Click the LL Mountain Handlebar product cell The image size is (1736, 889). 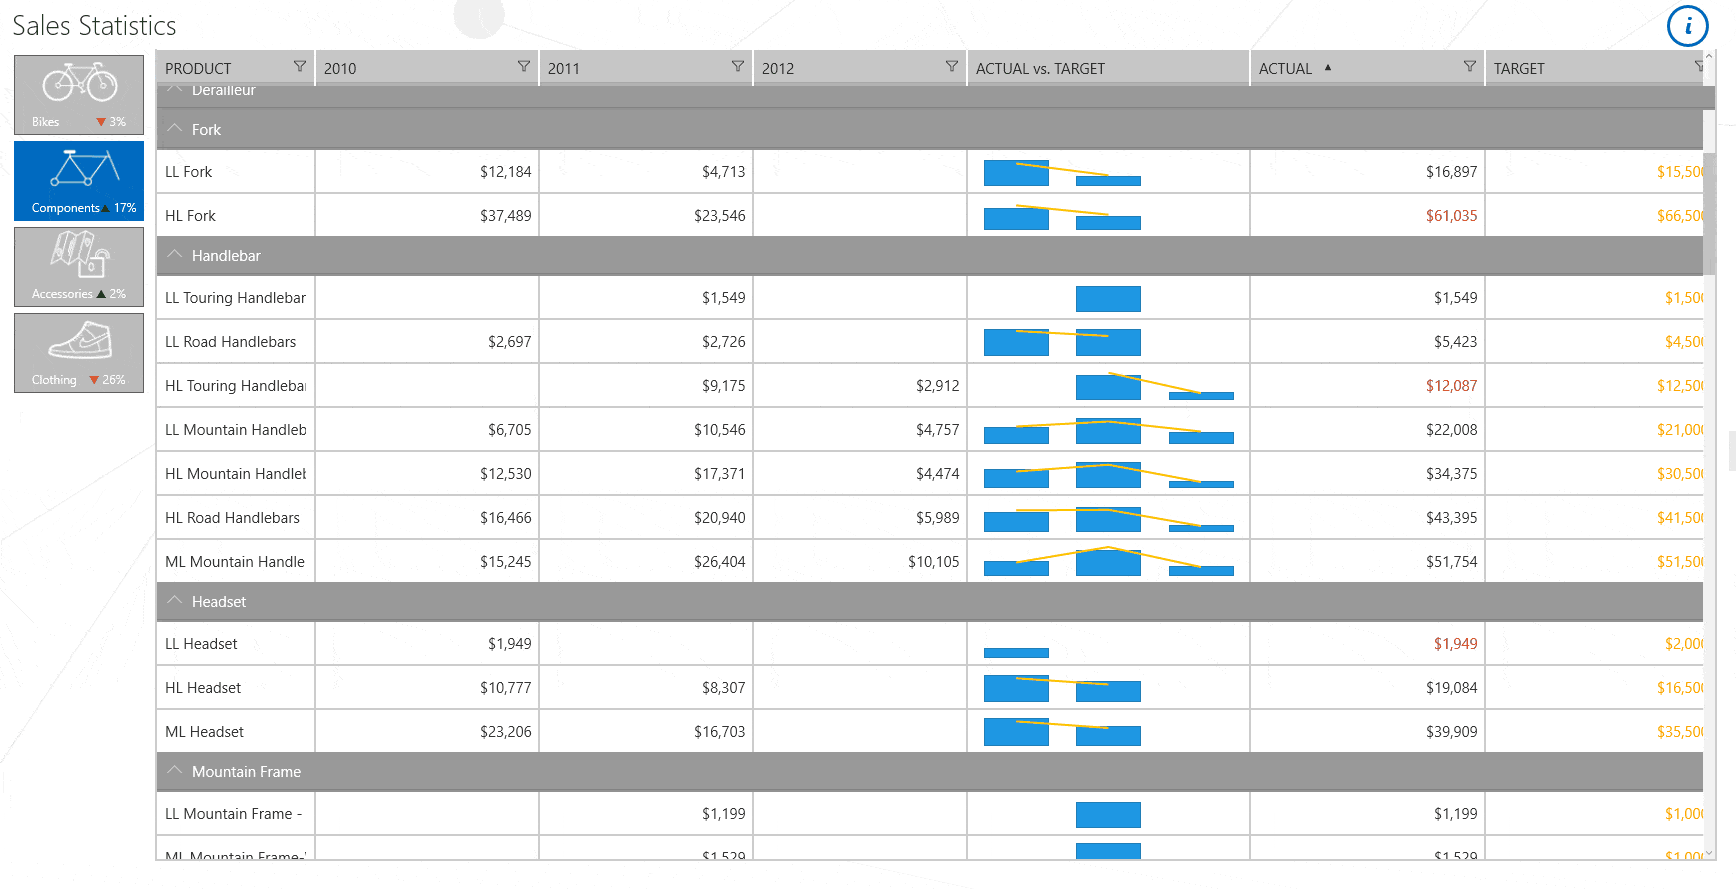click(236, 430)
